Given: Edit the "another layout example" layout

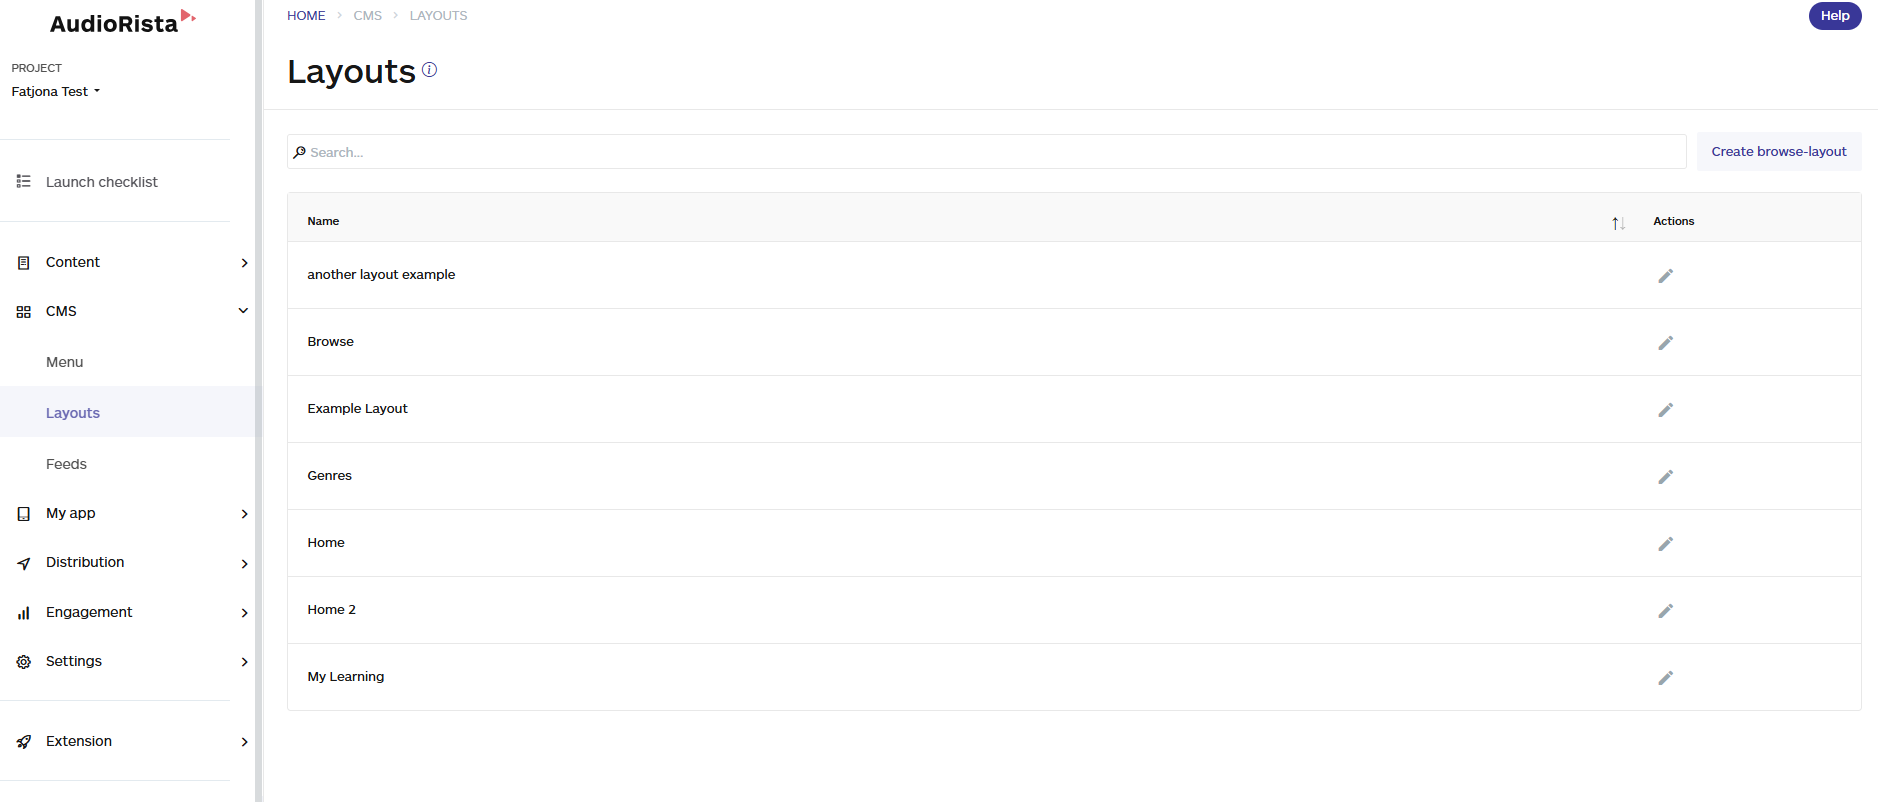Looking at the screenshot, I should pyautogui.click(x=1665, y=276).
